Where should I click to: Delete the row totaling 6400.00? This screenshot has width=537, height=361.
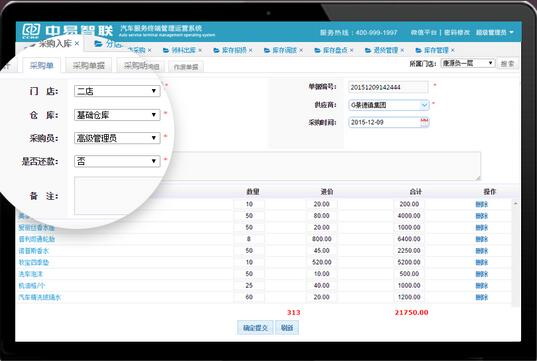[x=482, y=239]
